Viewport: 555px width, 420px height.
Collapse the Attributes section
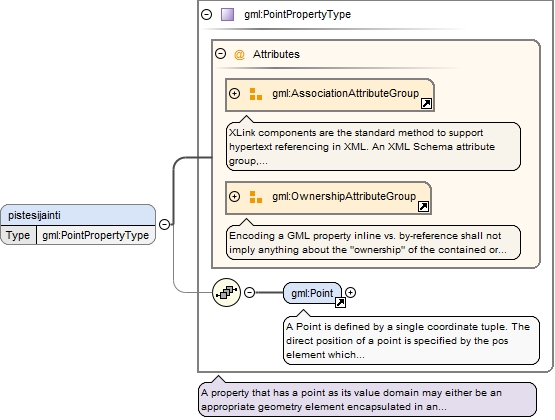[x=221, y=54]
